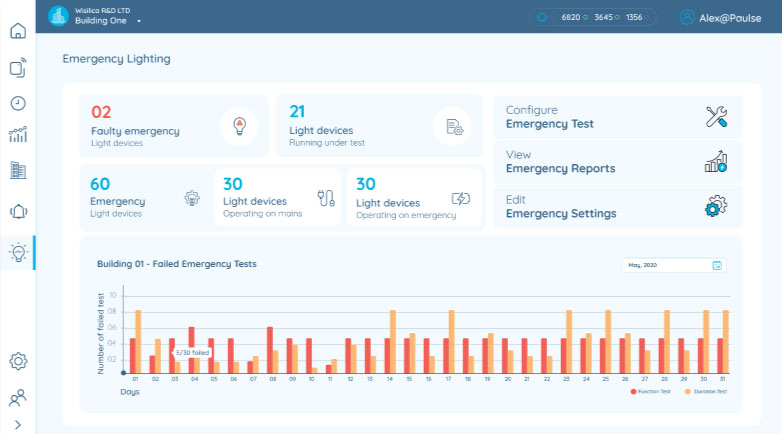The width and height of the screenshot is (782, 434).
Task: Click Configure Emergency Test
Action: (x=617, y=117)
